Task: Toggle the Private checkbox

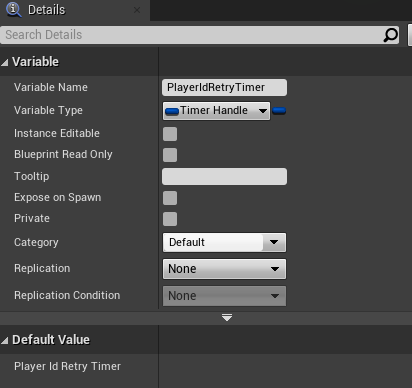Action: pos(170,219)
